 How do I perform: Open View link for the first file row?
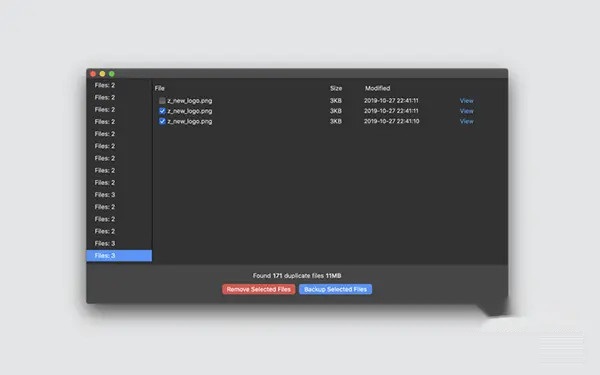(x=466, y=101)
